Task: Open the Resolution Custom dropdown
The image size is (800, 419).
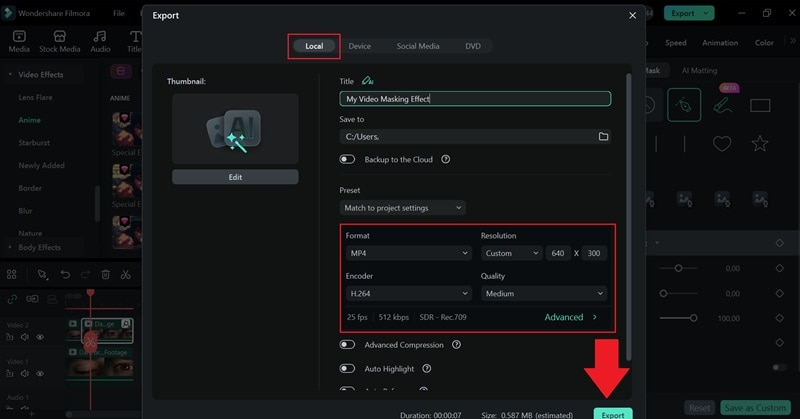Action: coord(511,253)
